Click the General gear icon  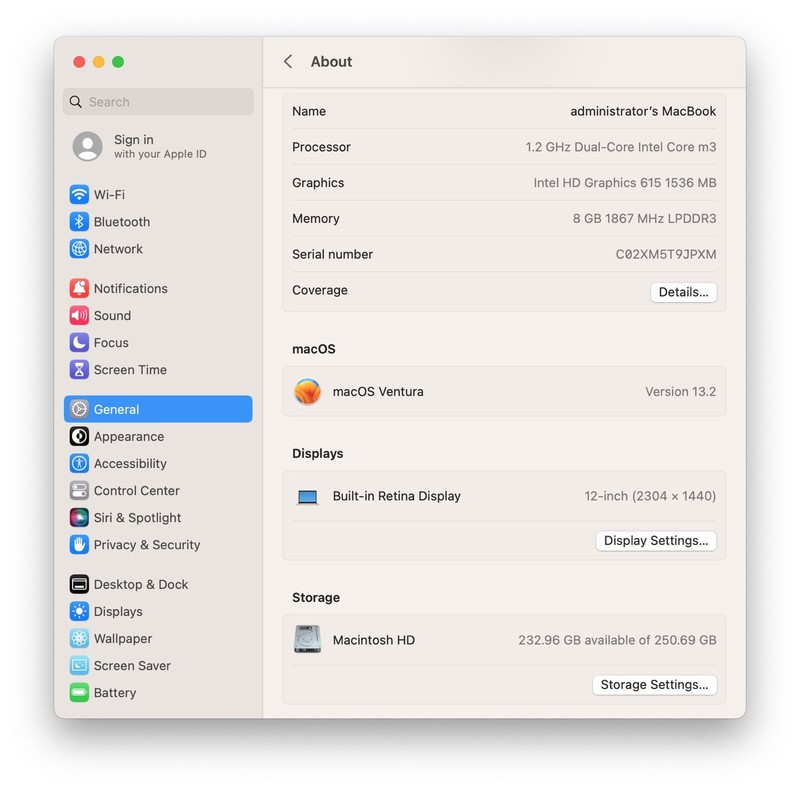[79, 409]
